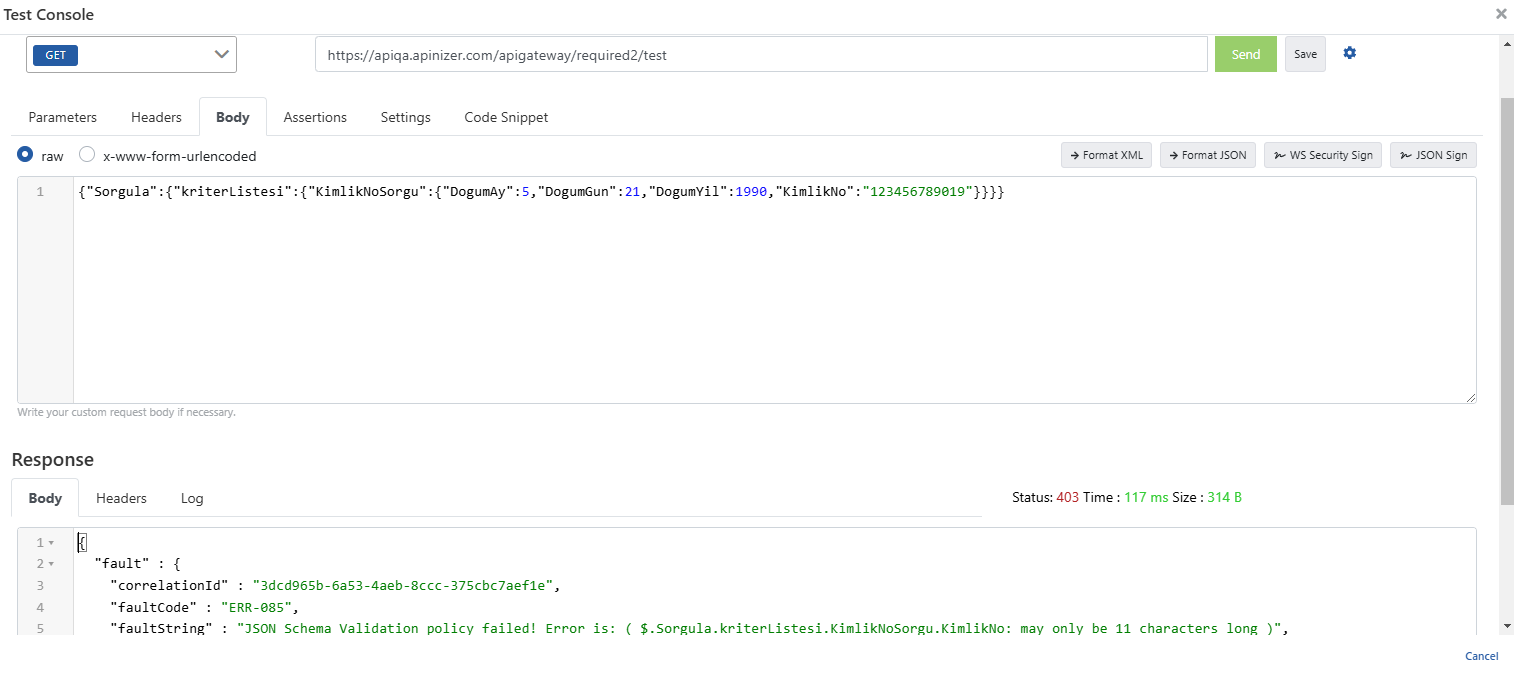This screenshot has width=1514, height=673.
Task: Click the Format JSON icon button
Action: pyautogui.click(x=1207, y=155)
